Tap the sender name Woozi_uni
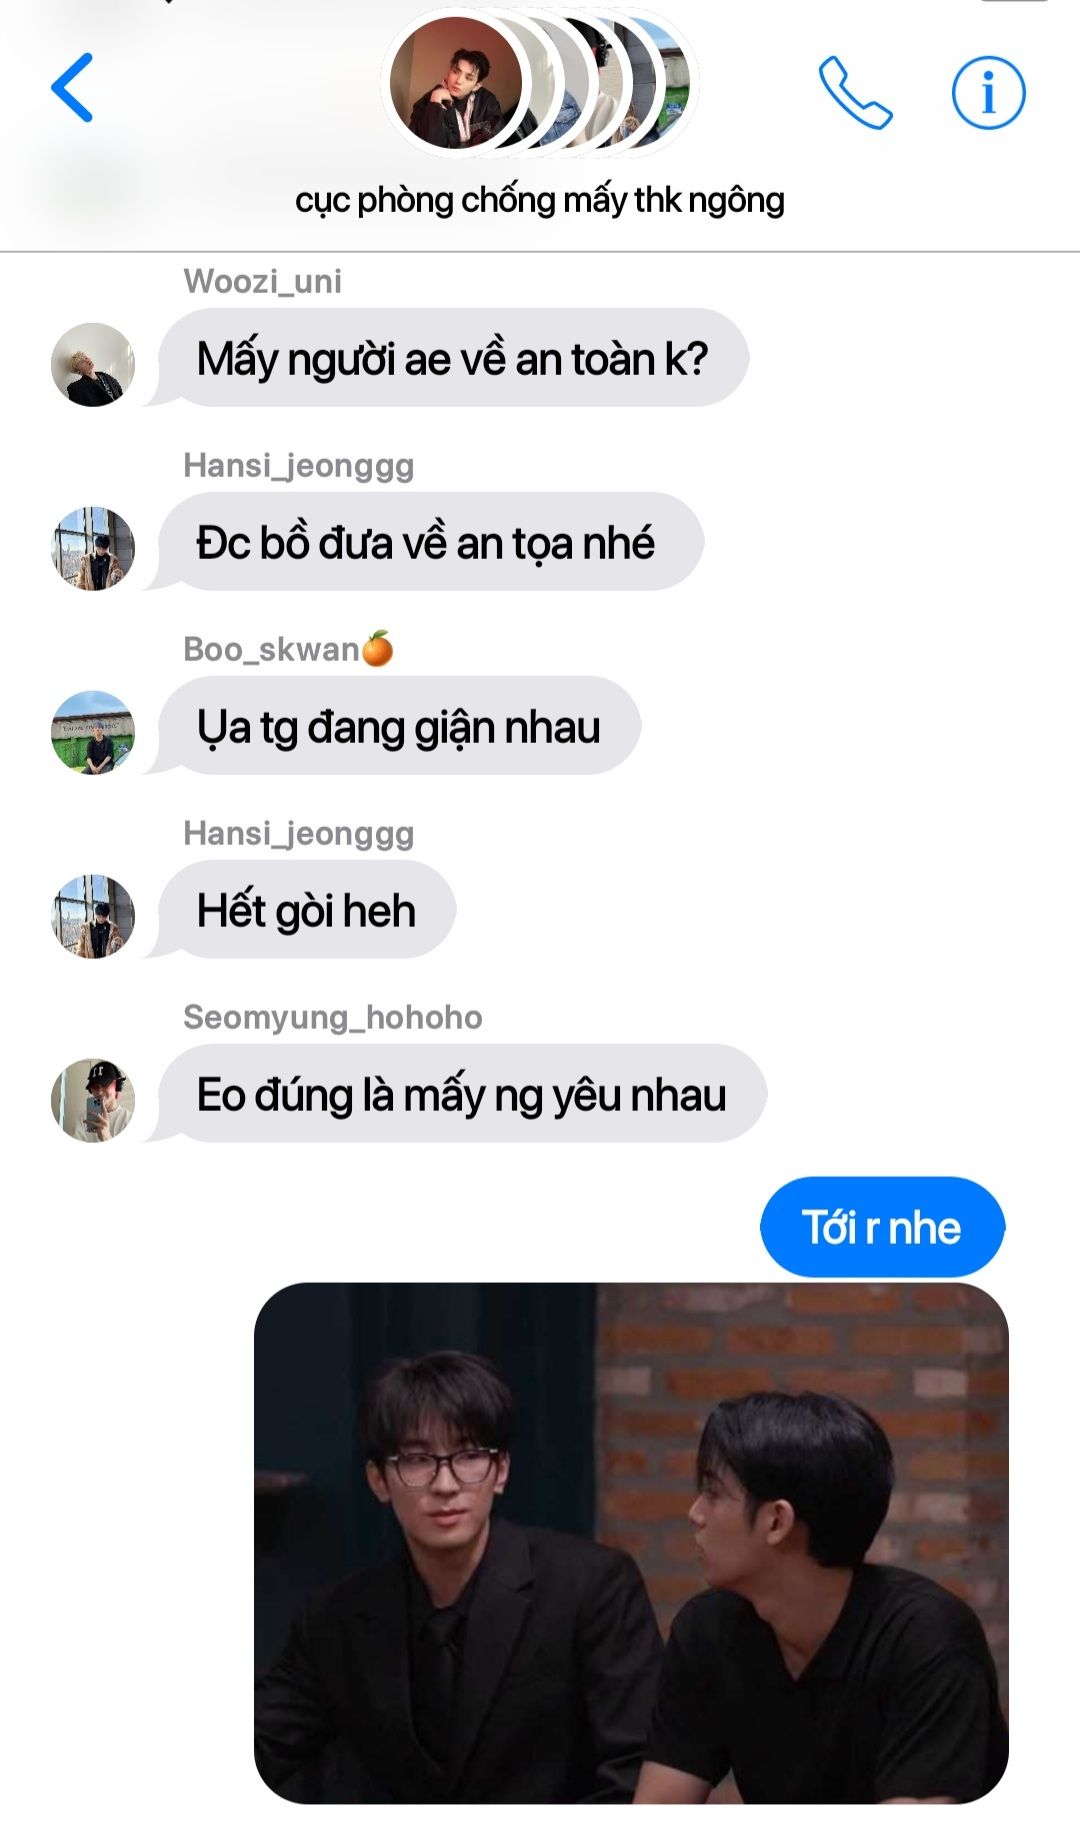The height and width of the screenshot is (1837, 1080). coord(263,282)
